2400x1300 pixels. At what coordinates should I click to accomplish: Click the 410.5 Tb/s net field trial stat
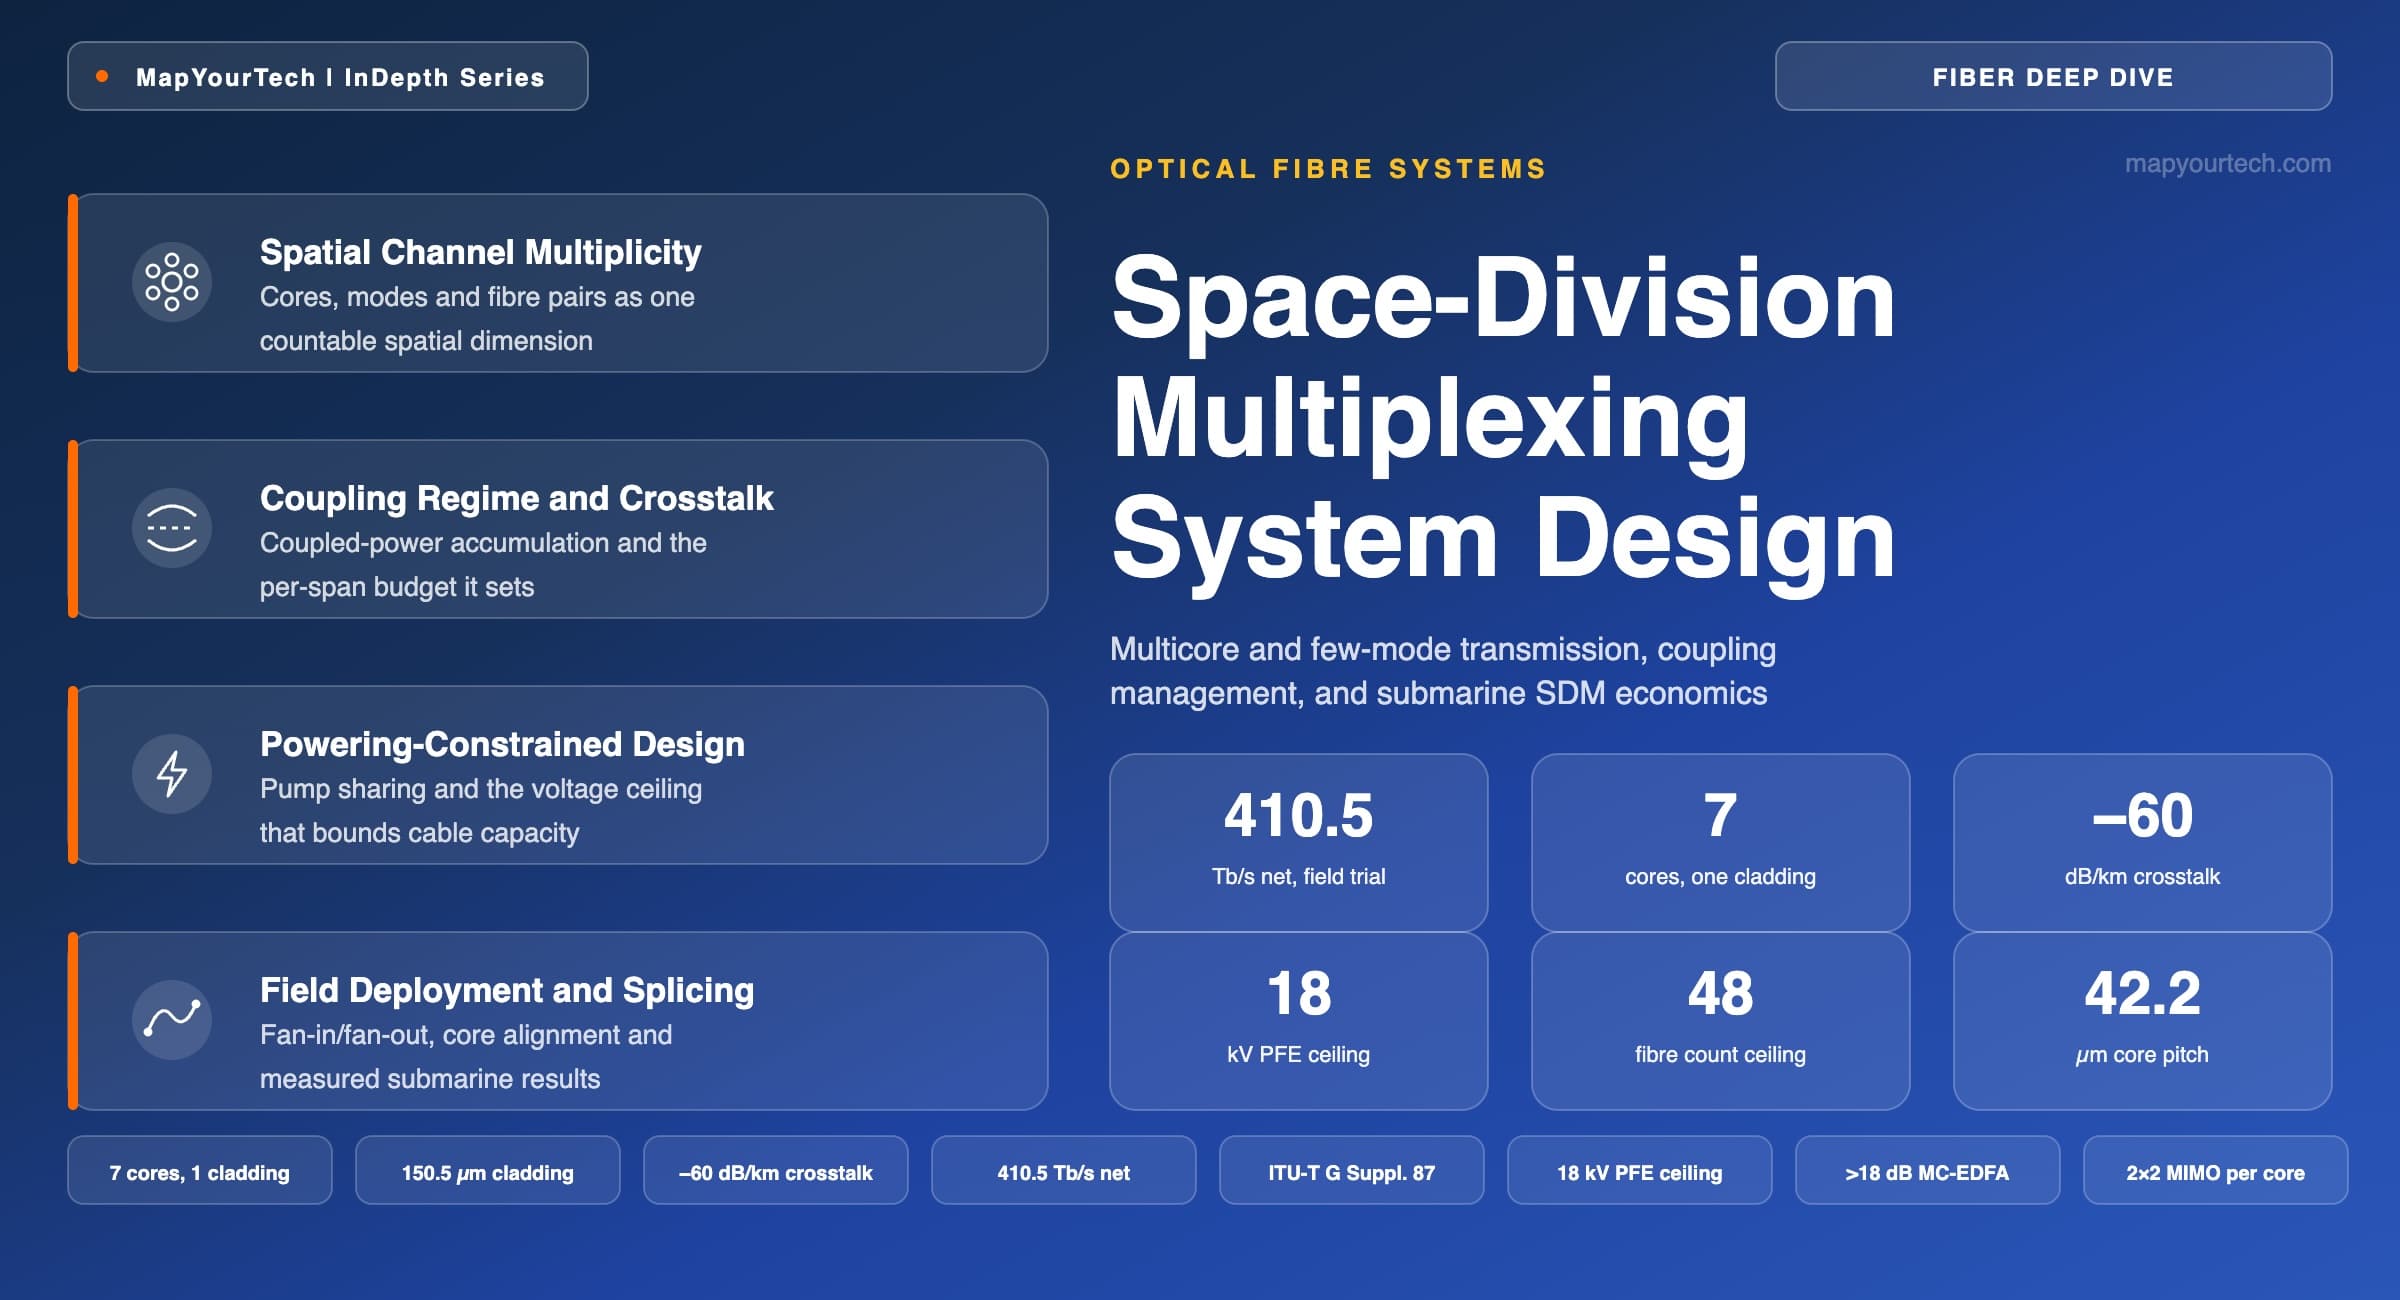[1299, 843]
